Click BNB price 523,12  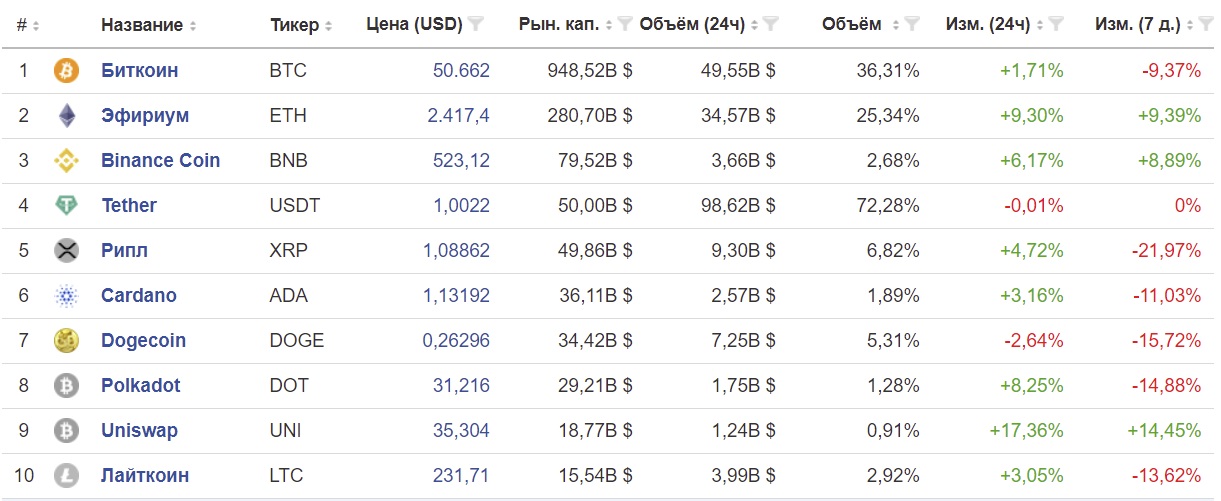[x=461, y=161]
